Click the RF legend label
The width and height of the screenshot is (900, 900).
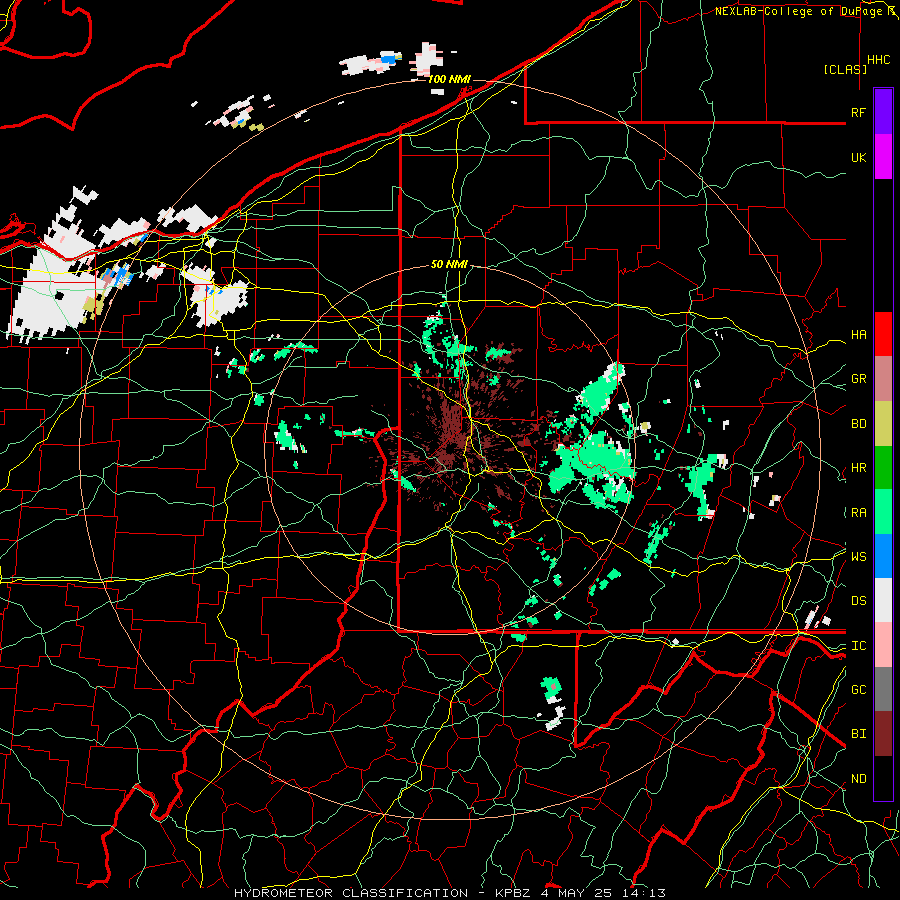858,112
